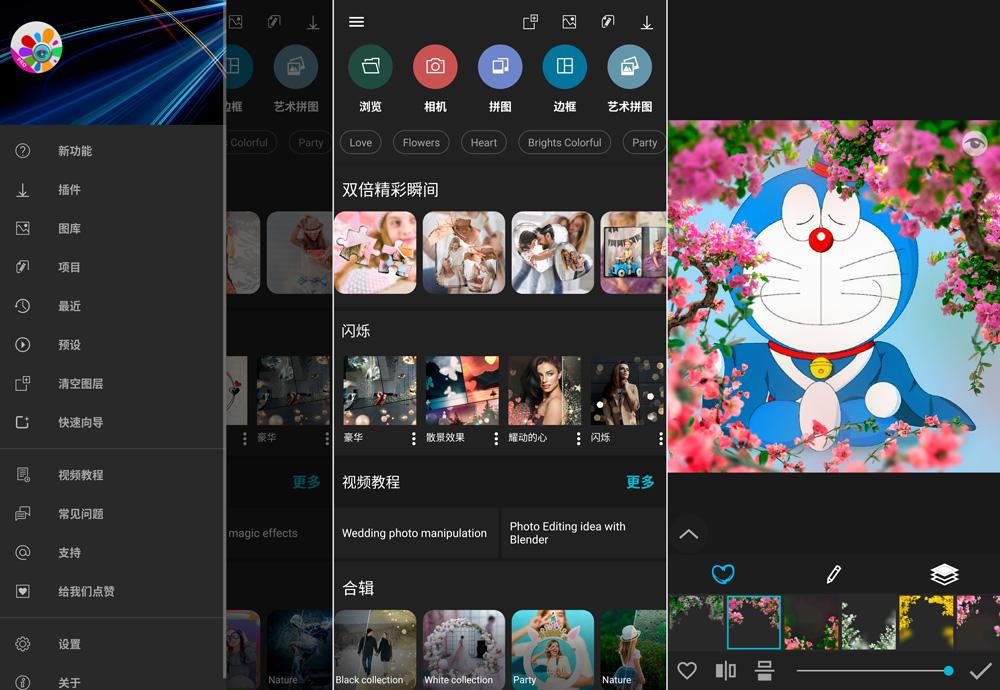Open the White collection album
The height and width of the screenshot is (690, 1000).
pyautogui.click(x=464, y=649)
